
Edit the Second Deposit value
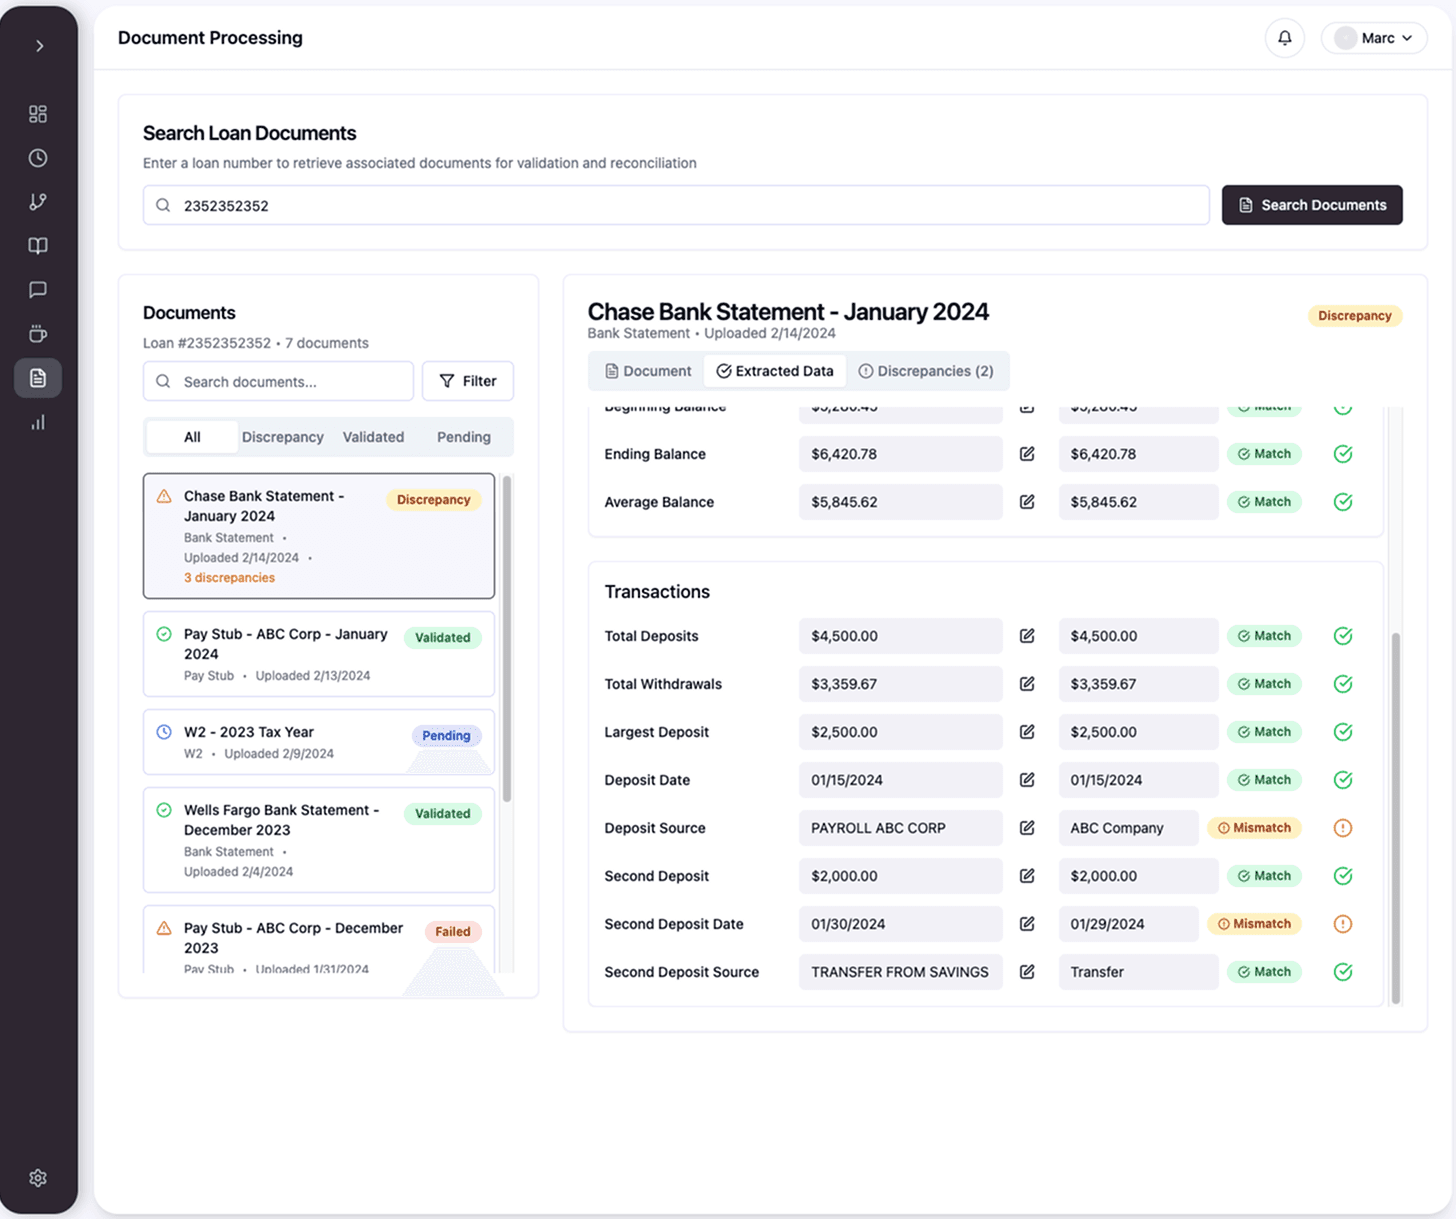click(1027, 876)
